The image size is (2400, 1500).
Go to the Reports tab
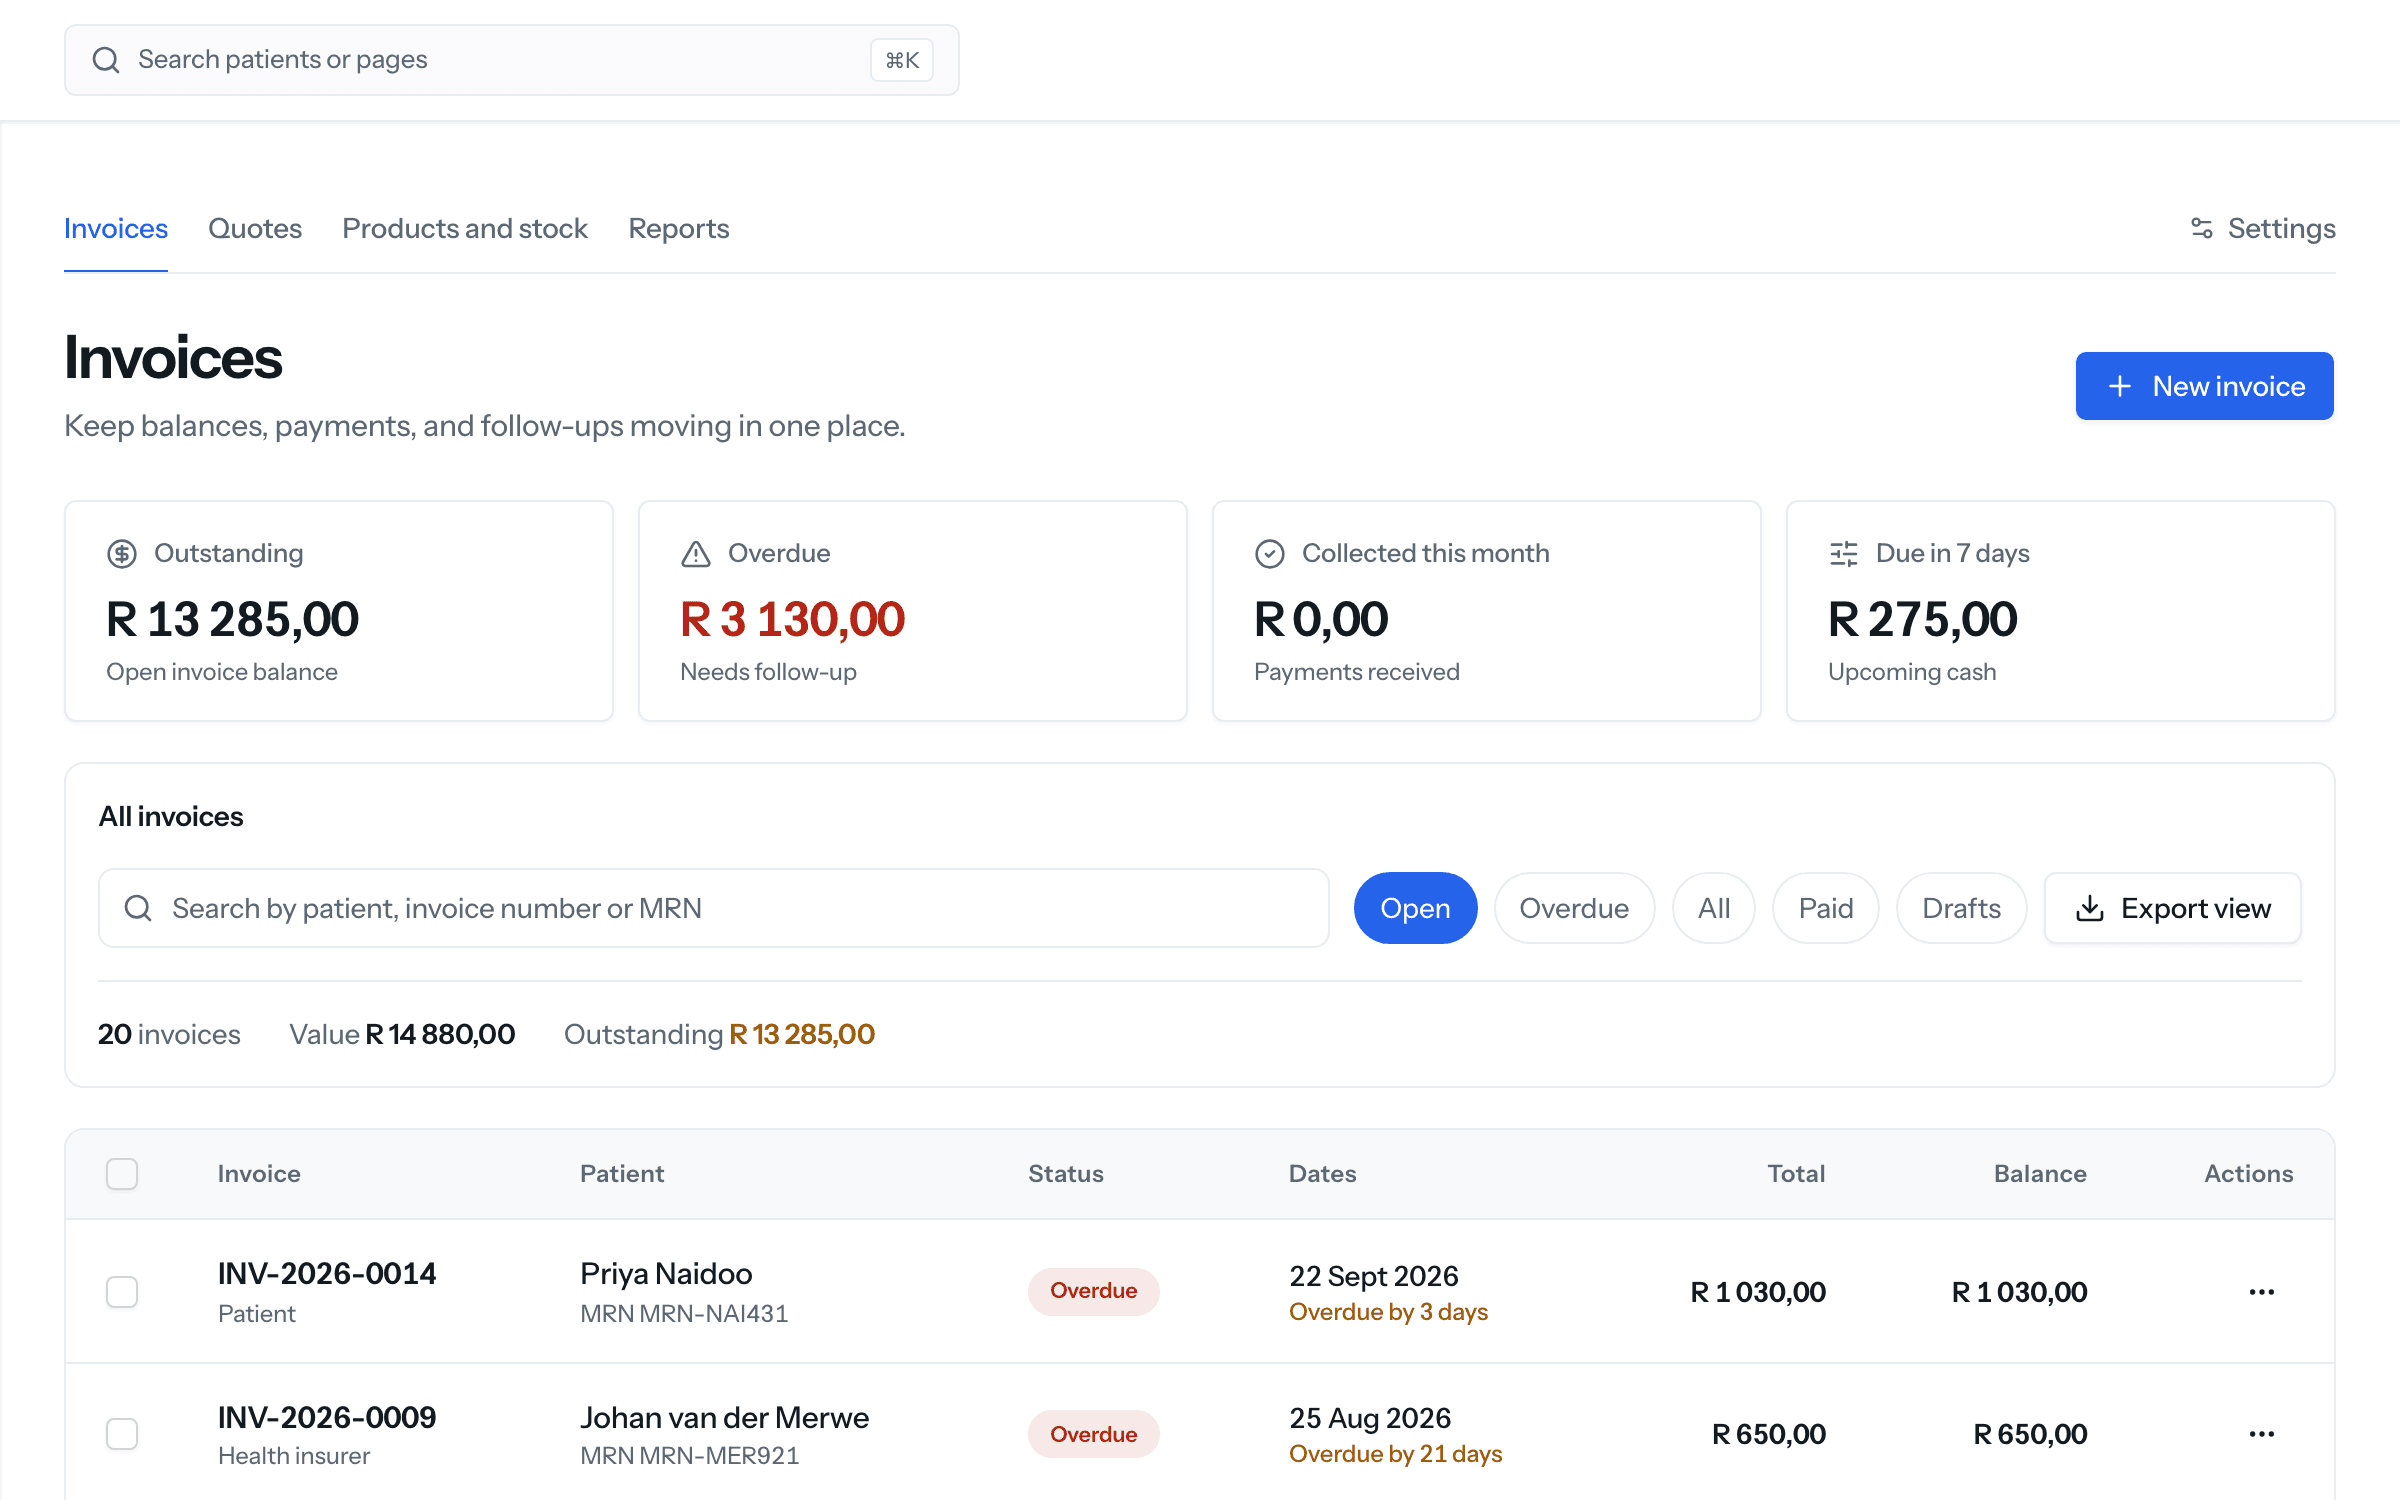click(679, 228)
